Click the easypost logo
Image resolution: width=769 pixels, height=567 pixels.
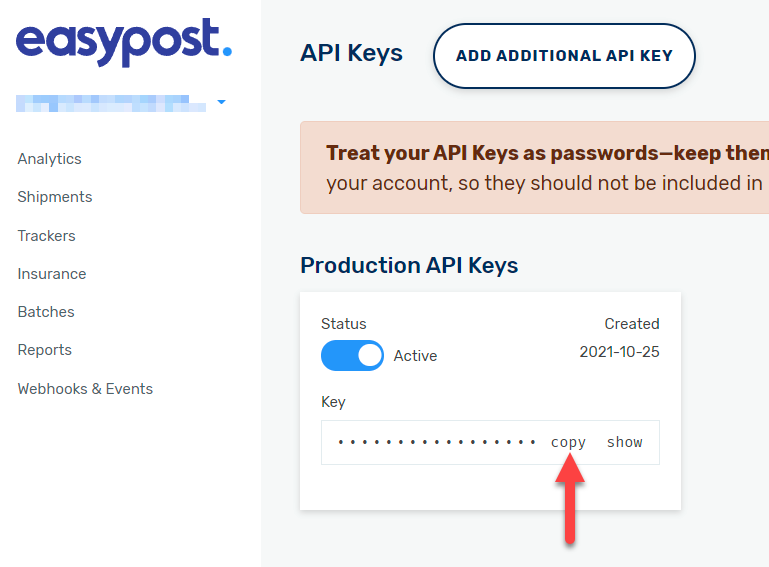pyautogui.click(x=124, y=42)
